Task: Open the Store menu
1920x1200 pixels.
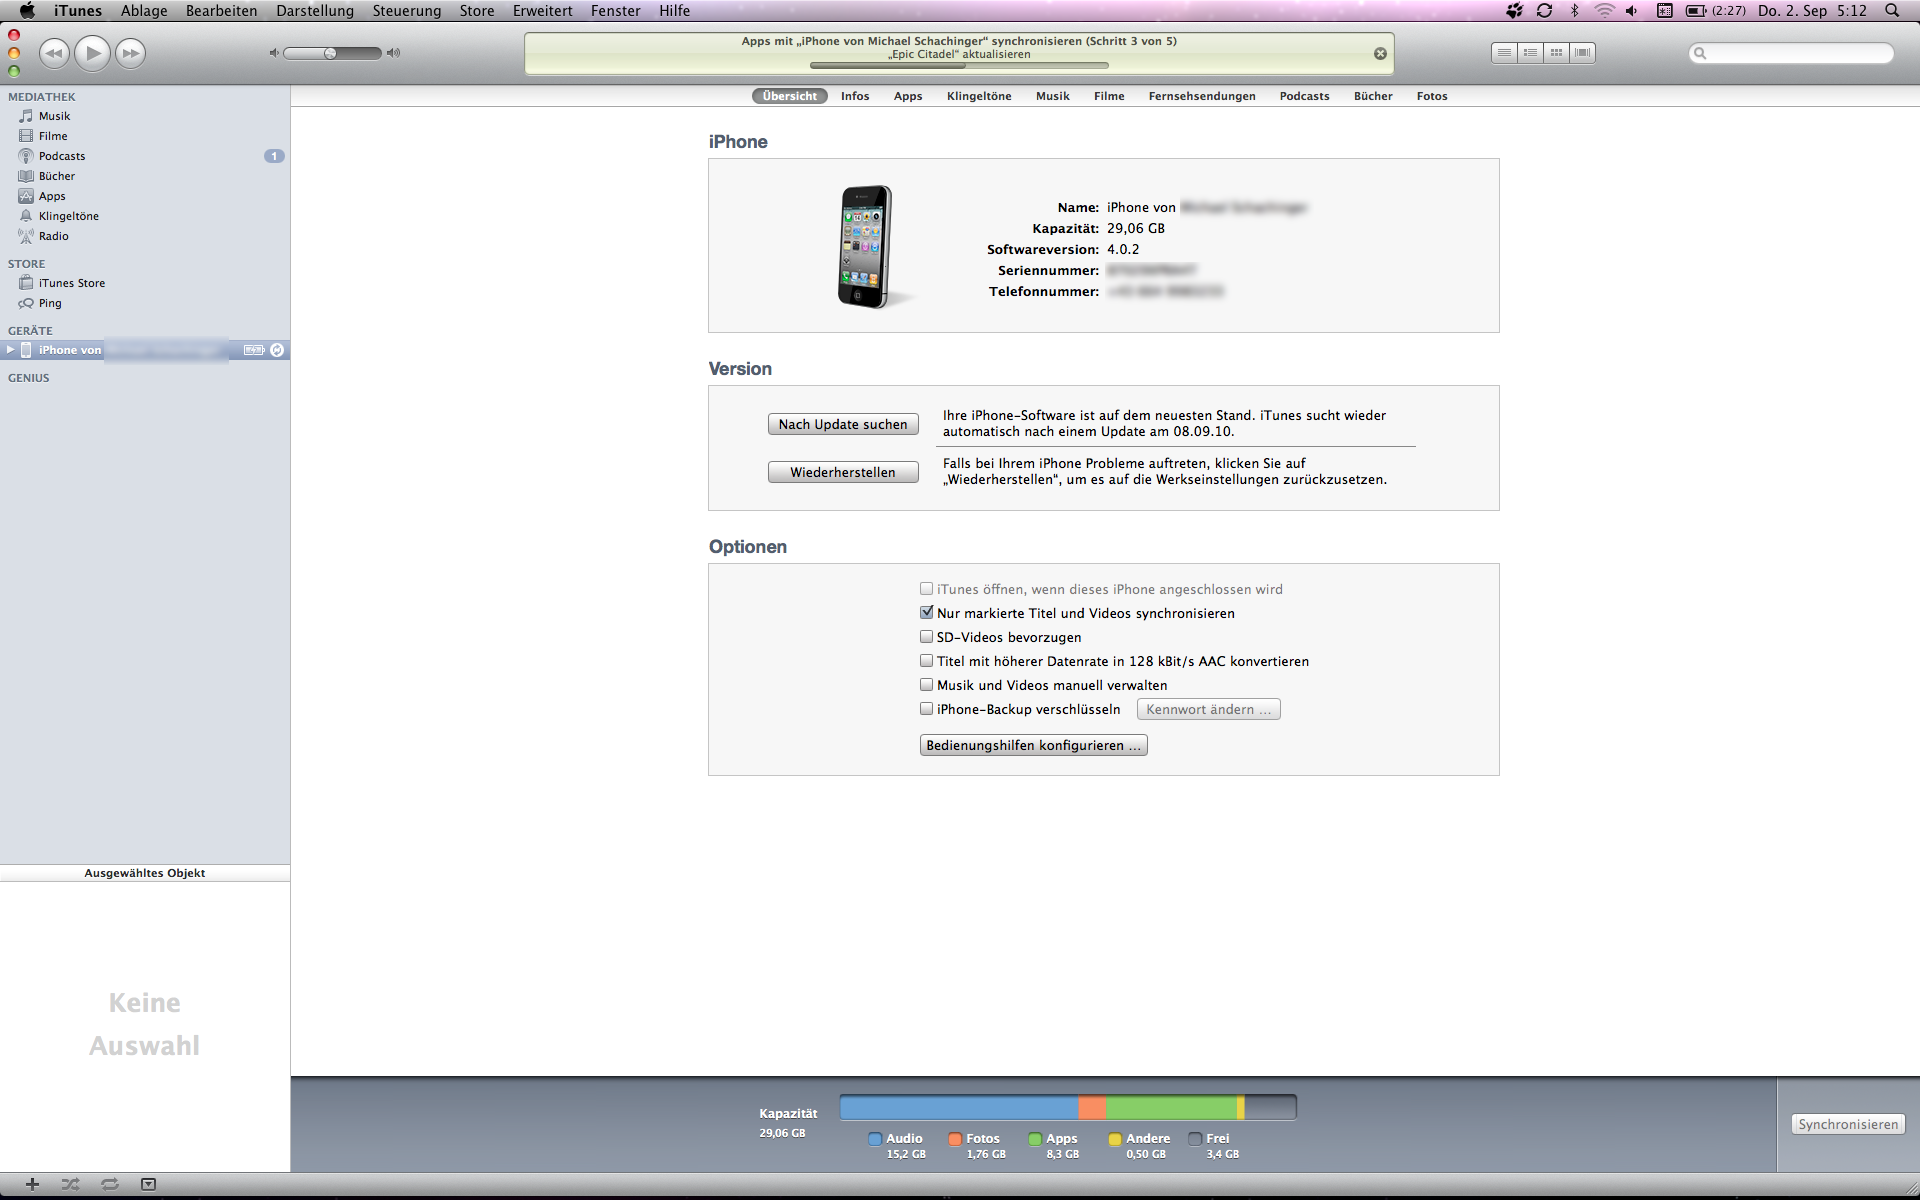Action: pyautogui.click(x=477, y=11)
